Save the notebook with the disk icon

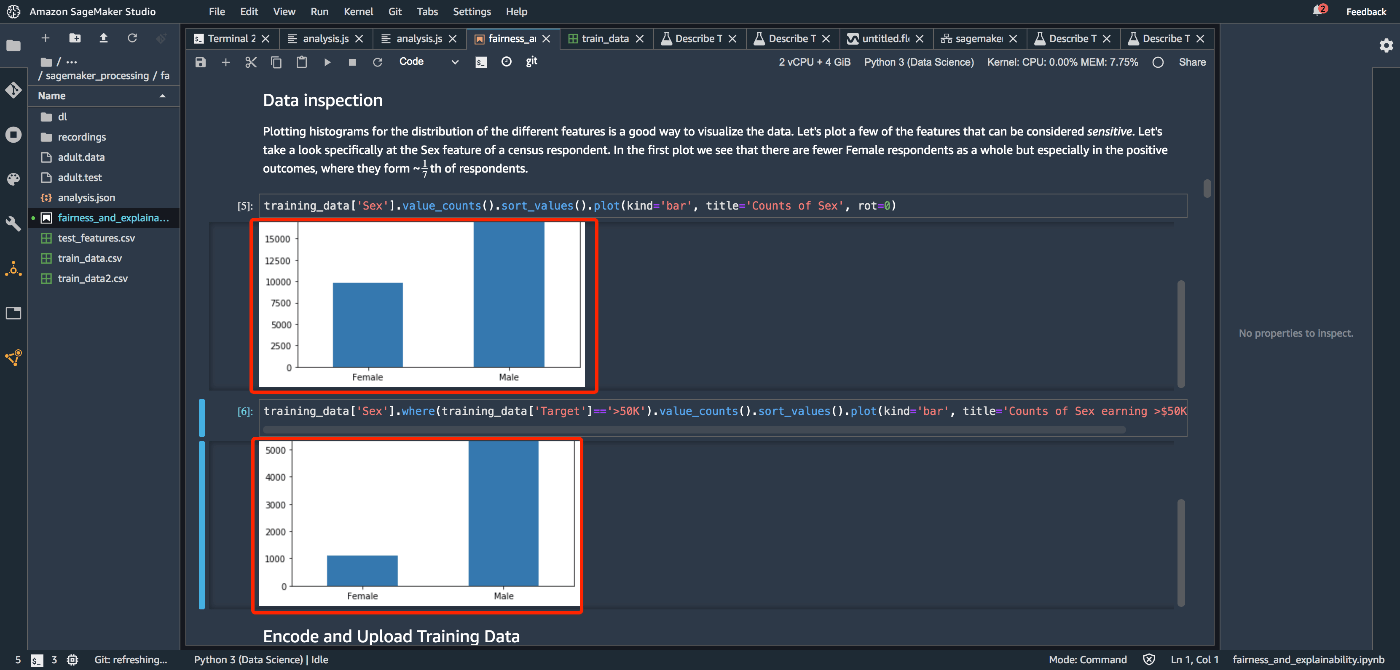[200, 62]
